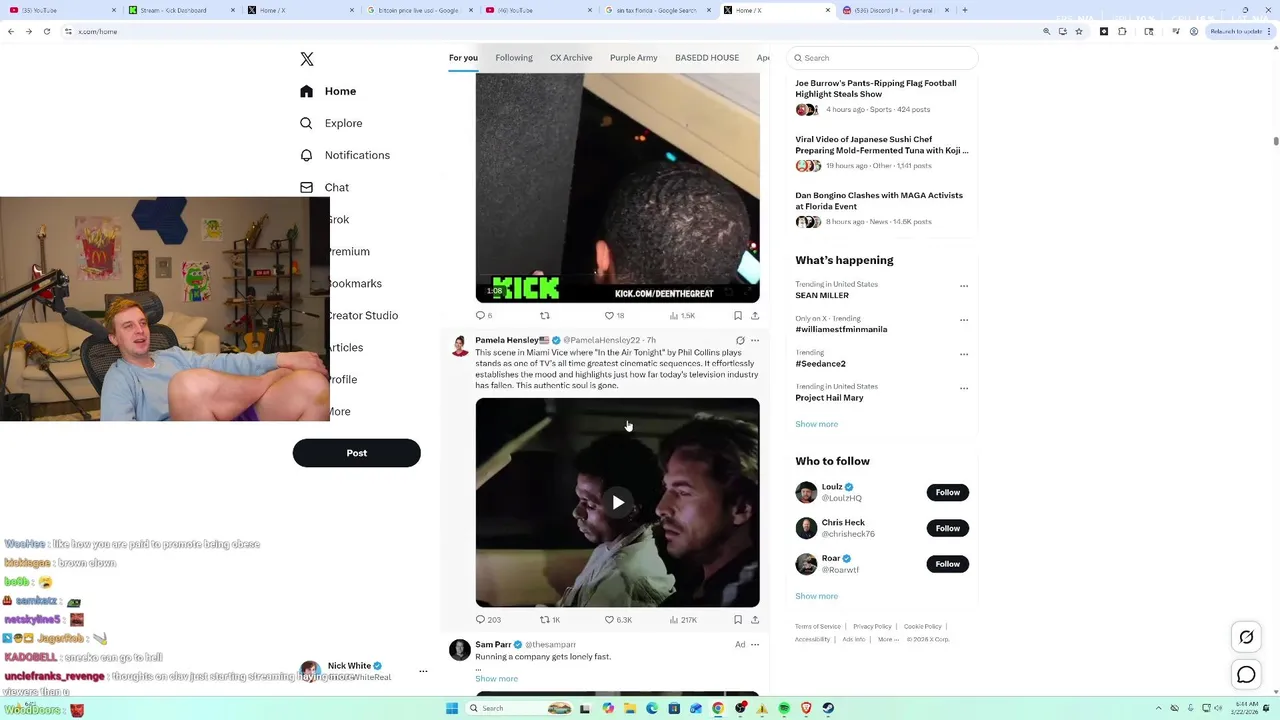Show more under Who to follow
Screen dimensions: 1280x720
point(816,596)
